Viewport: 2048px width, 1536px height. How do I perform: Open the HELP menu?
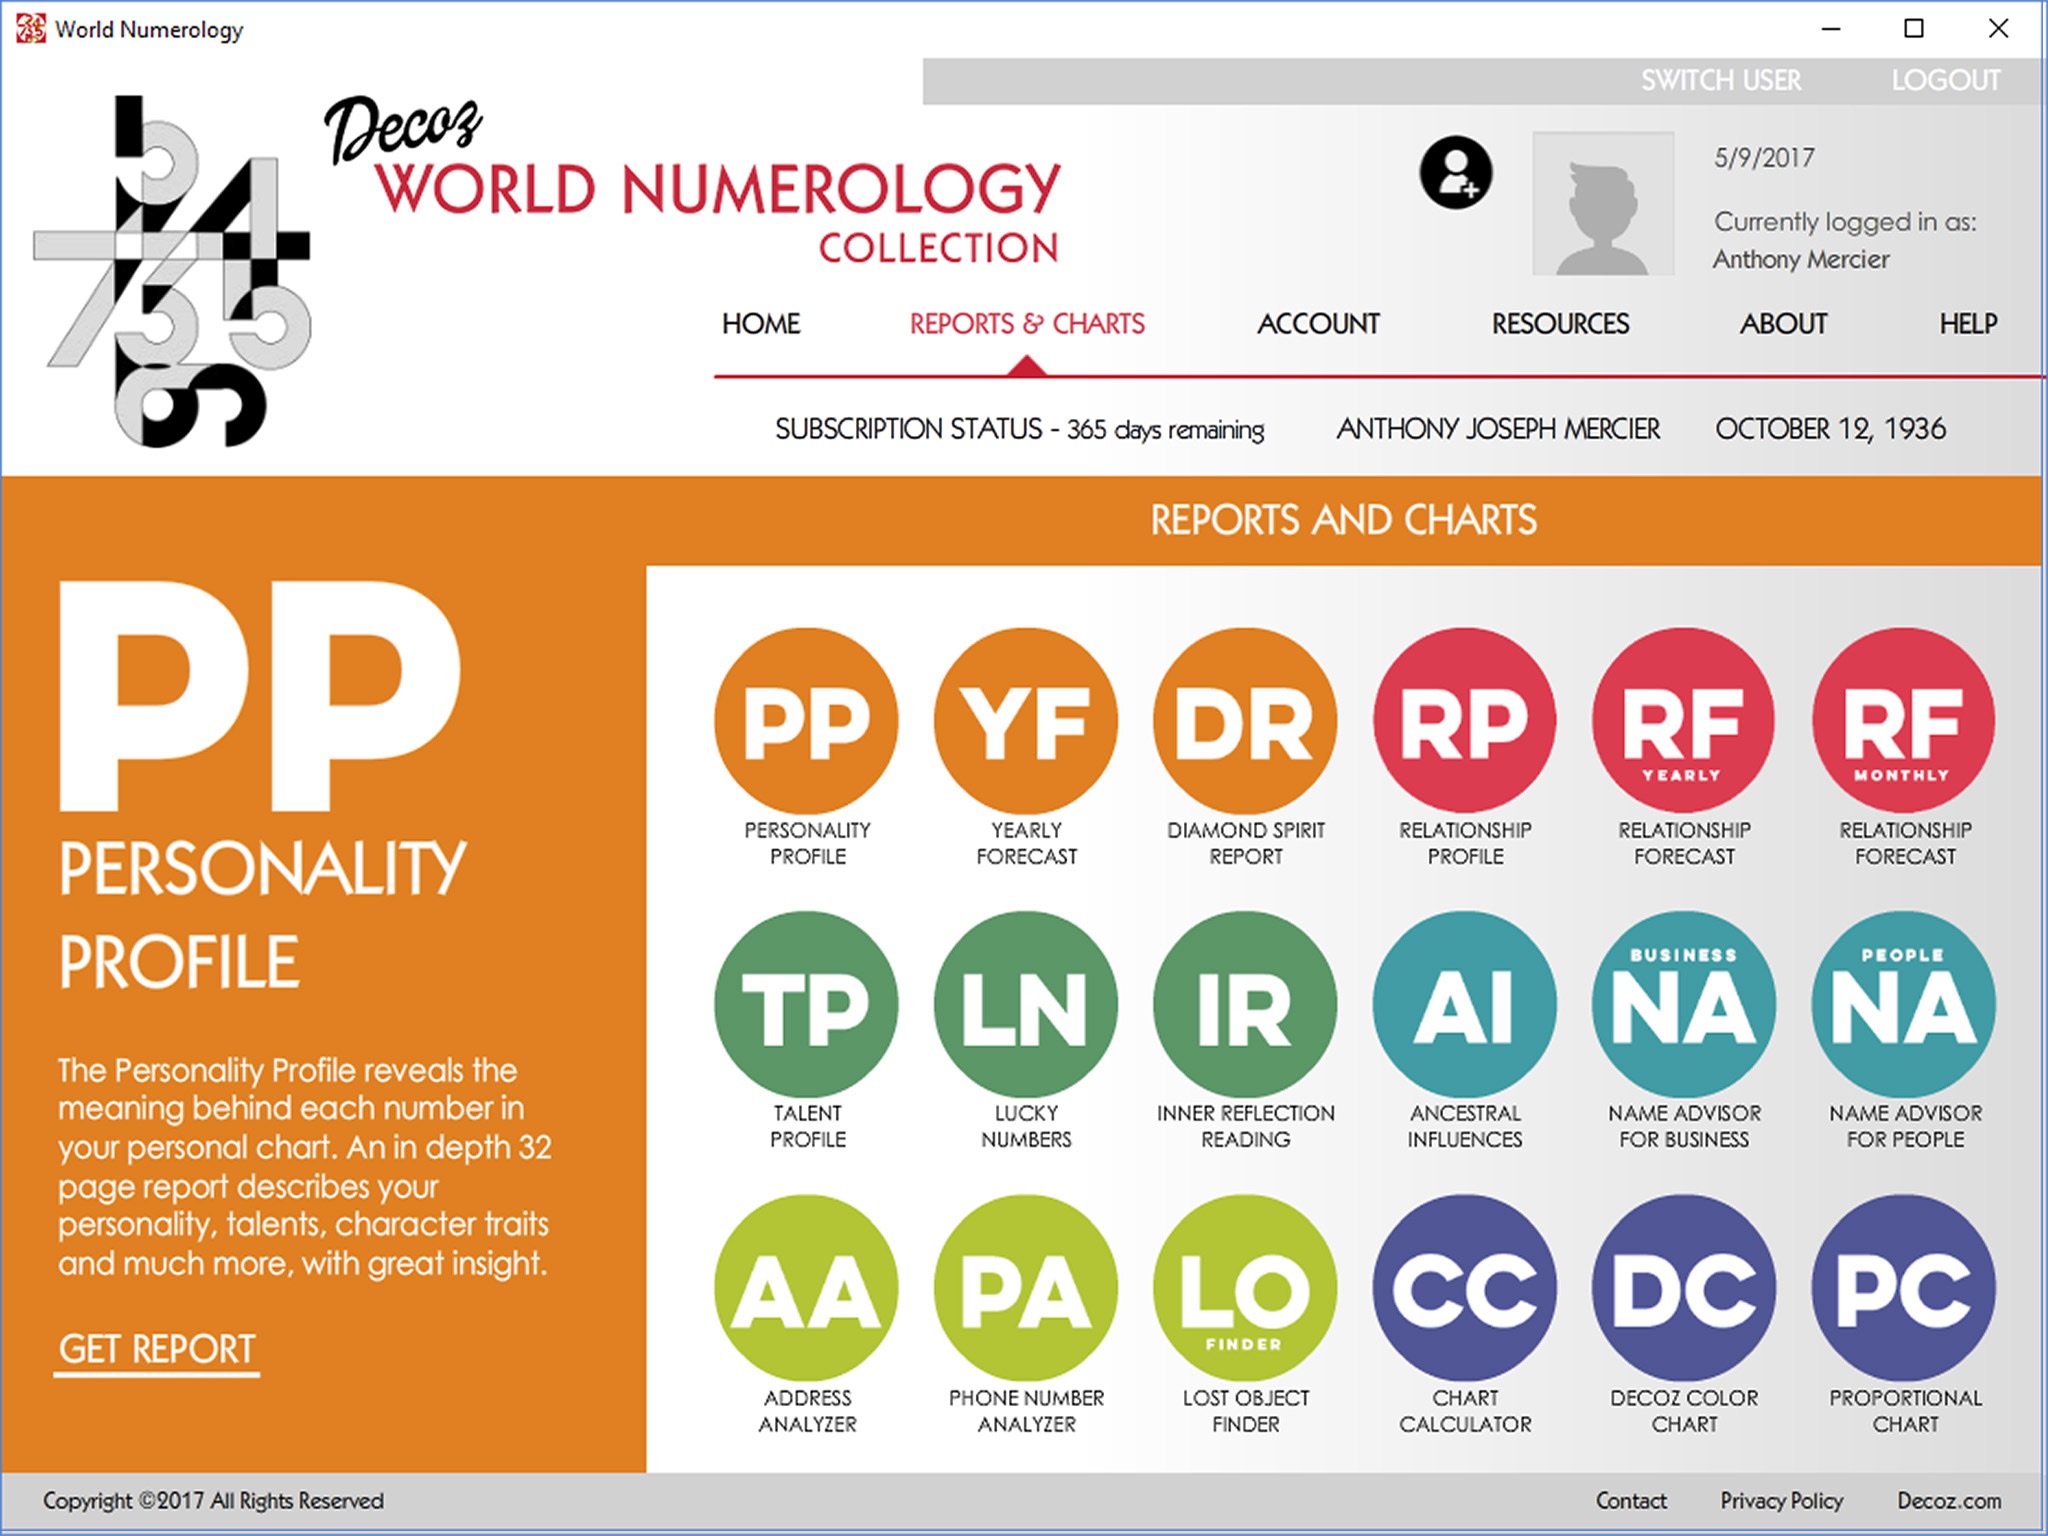[x=1968, y=324]
